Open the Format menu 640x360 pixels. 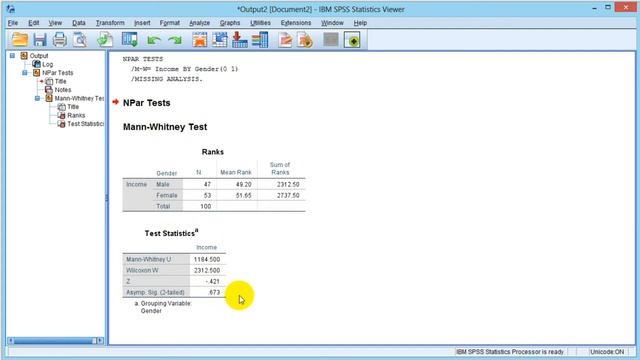click(x=169, y=23)
